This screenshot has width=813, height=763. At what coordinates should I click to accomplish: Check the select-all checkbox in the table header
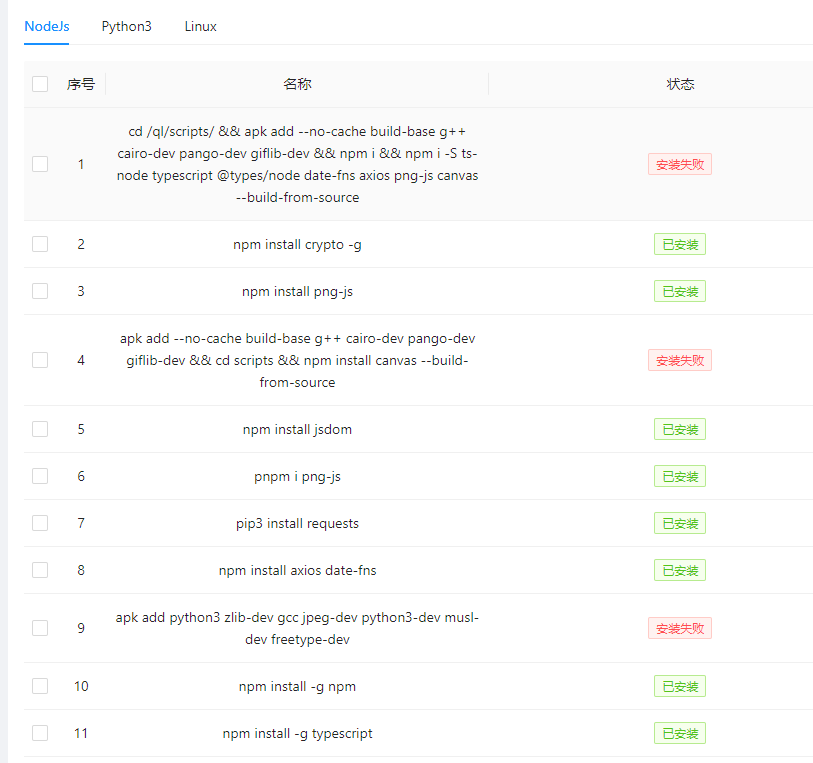tap(40, 84)
